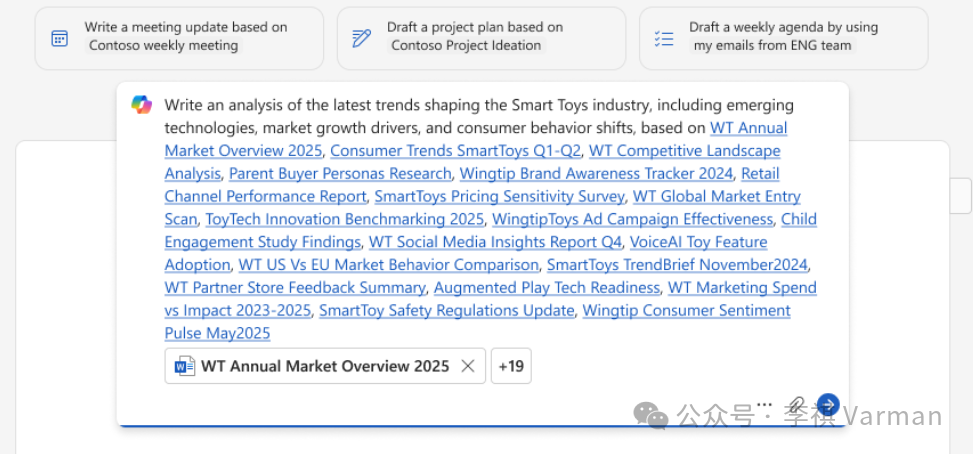Open ToyTech Innovation Benchmarking 2025 link
The height and width of the screenshot is (454, 973).
344,220
